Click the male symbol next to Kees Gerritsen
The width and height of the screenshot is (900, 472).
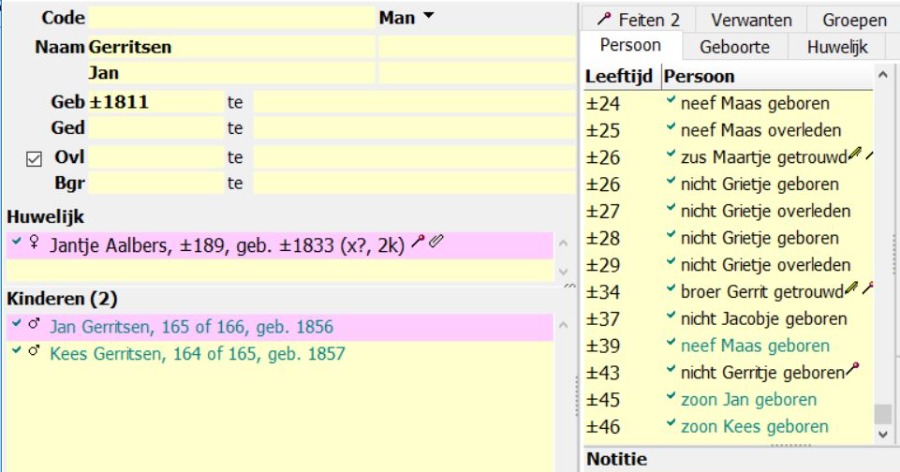coord(34,353)
